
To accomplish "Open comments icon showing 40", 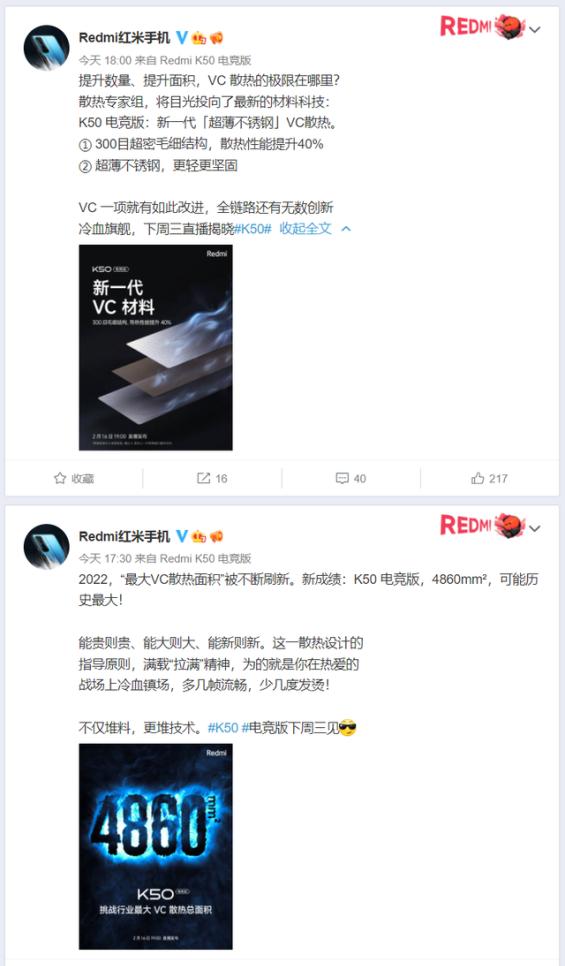I will [342, 478].
